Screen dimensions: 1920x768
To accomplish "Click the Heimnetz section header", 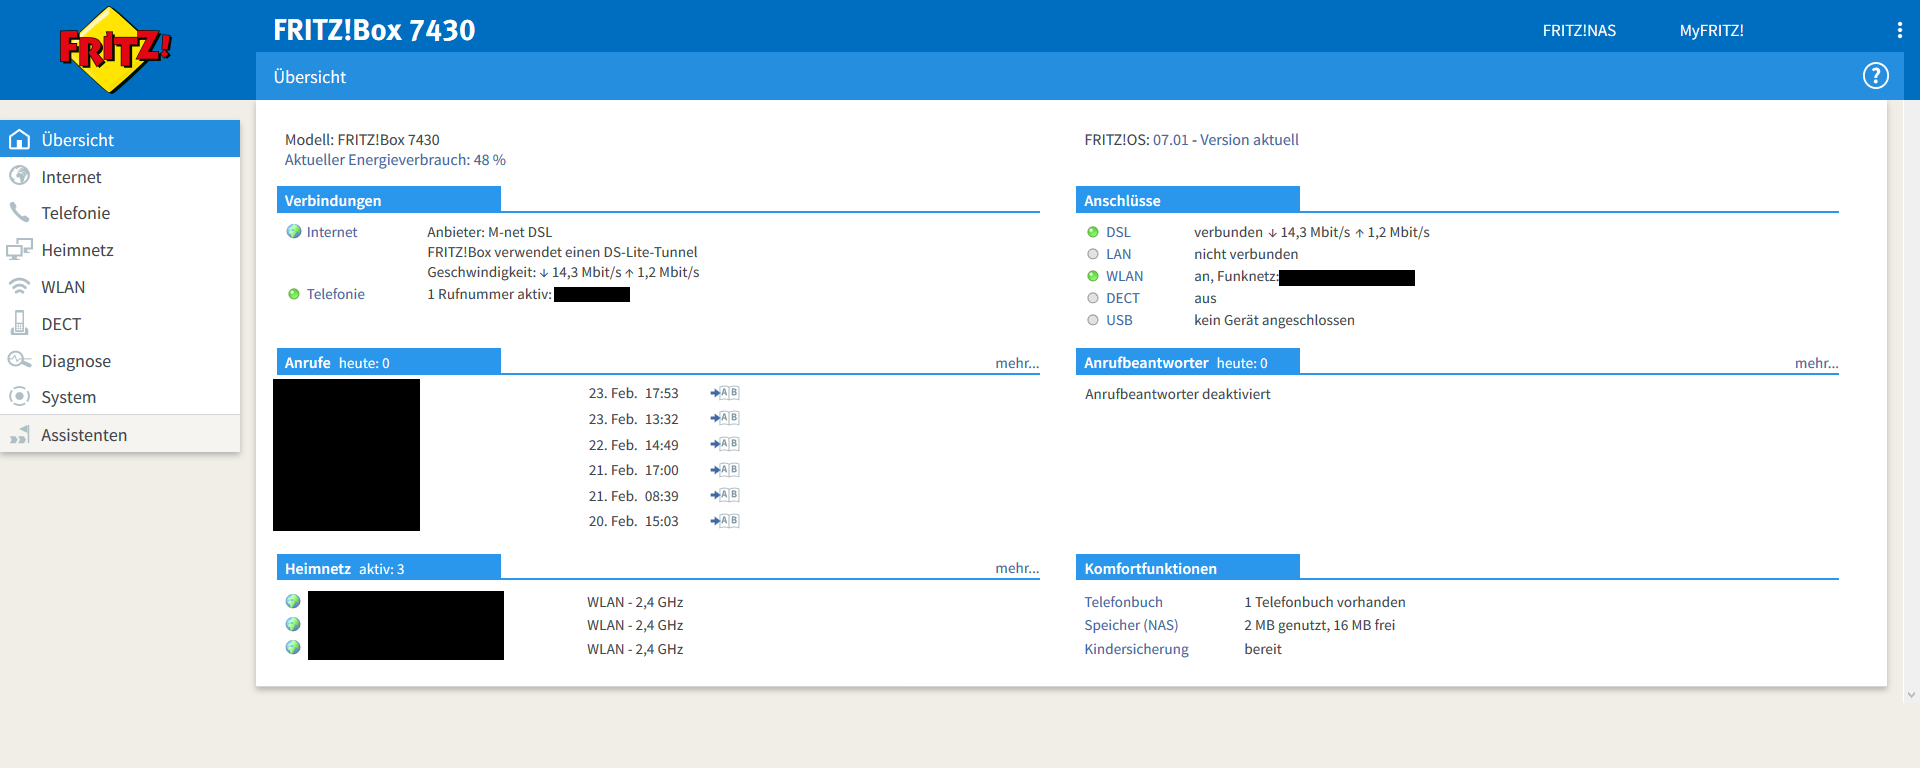I will 388,568.
